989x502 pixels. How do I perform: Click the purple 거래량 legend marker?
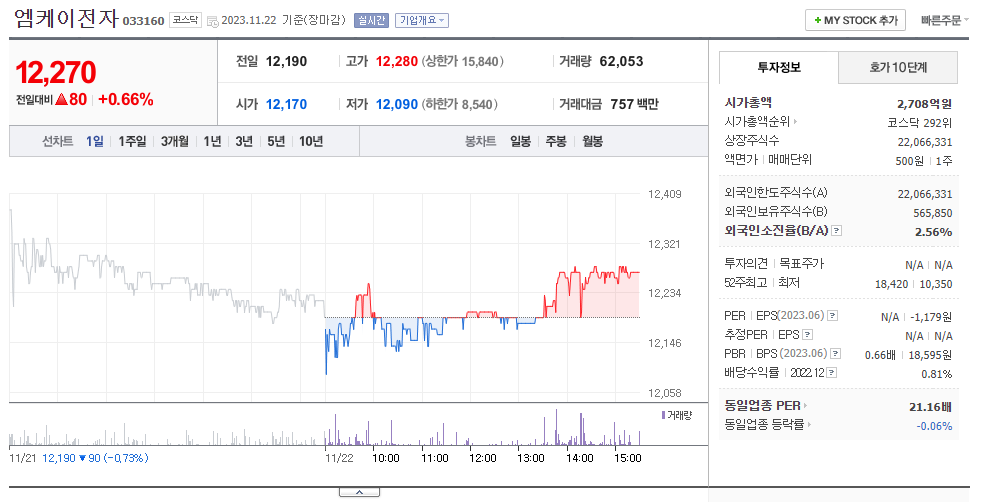[x=663, y=415]
